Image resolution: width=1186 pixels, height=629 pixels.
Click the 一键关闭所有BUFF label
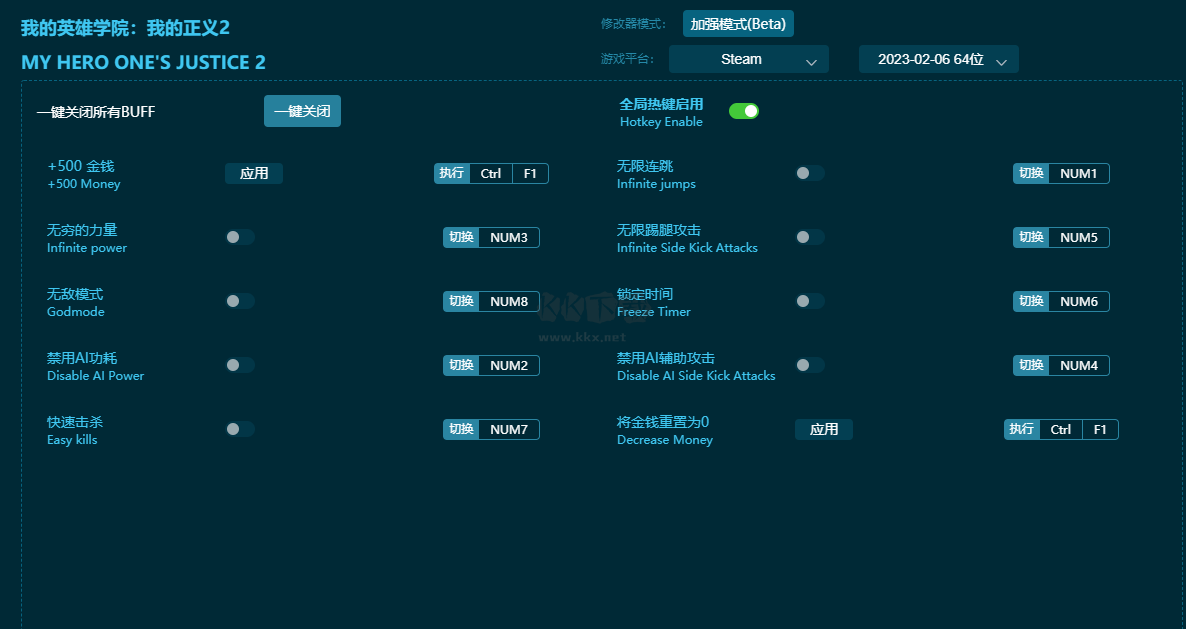pos(96,112)
